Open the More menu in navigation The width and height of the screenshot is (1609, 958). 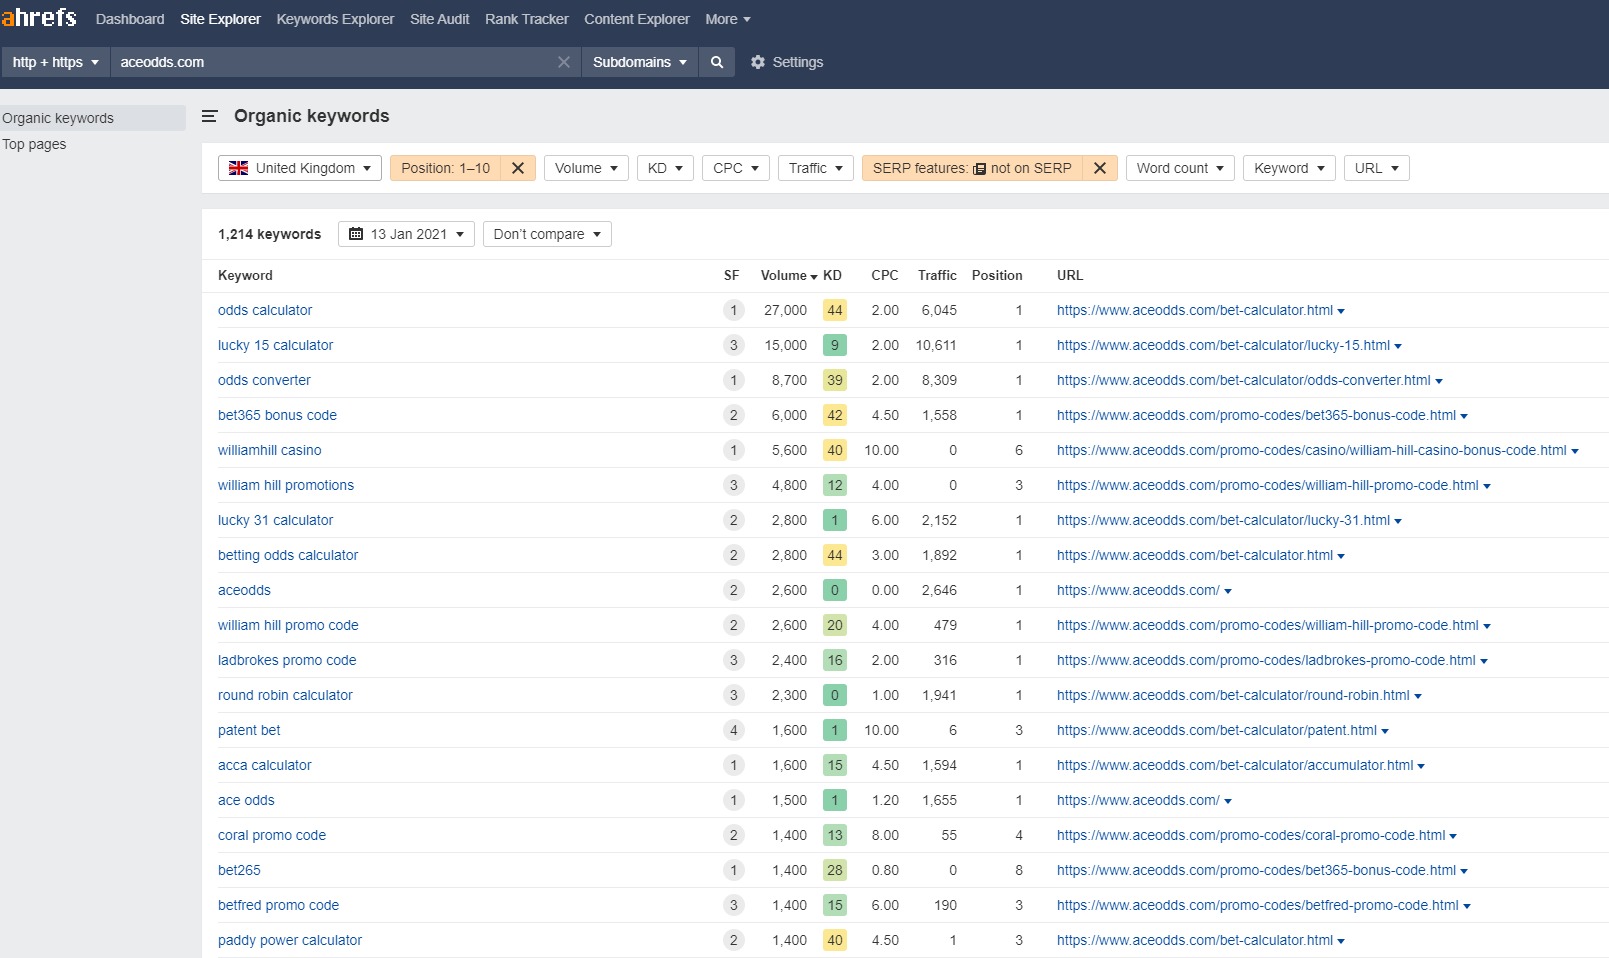point(727,19)
